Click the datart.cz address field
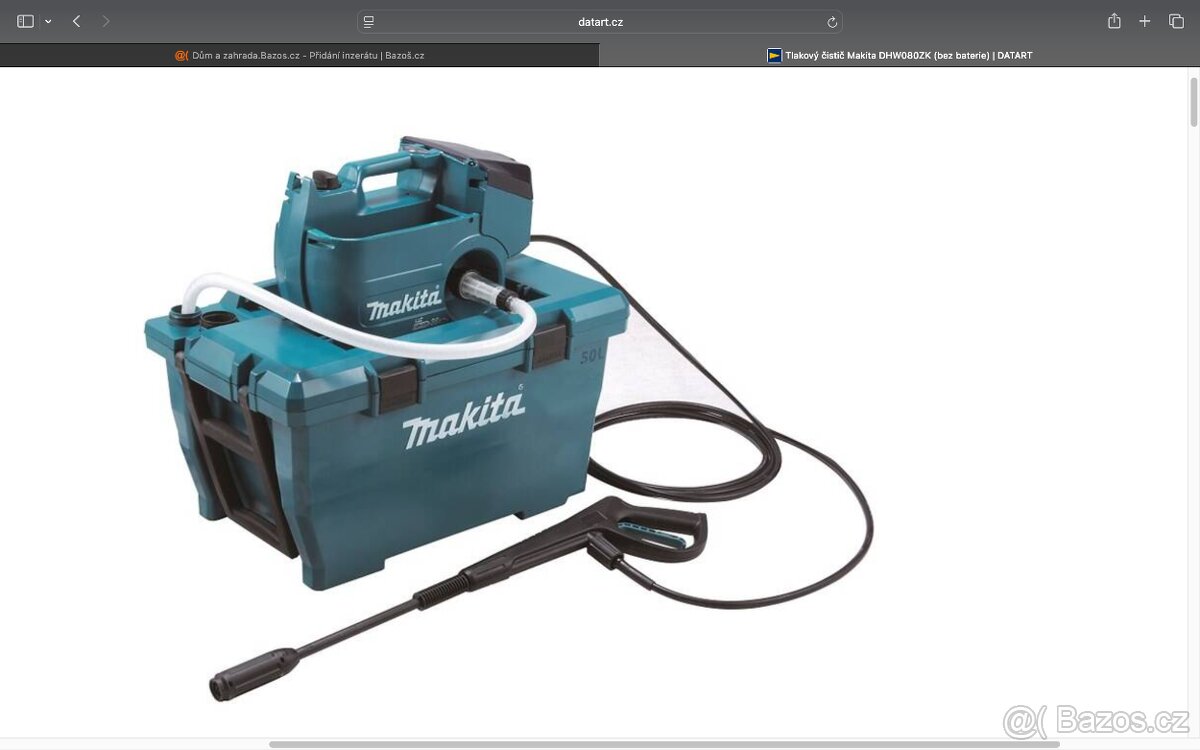 click(x=600, y=21)
